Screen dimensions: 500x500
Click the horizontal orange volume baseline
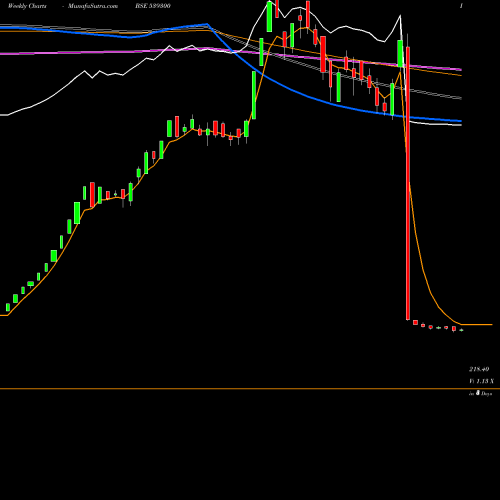(x=250, y=389)
